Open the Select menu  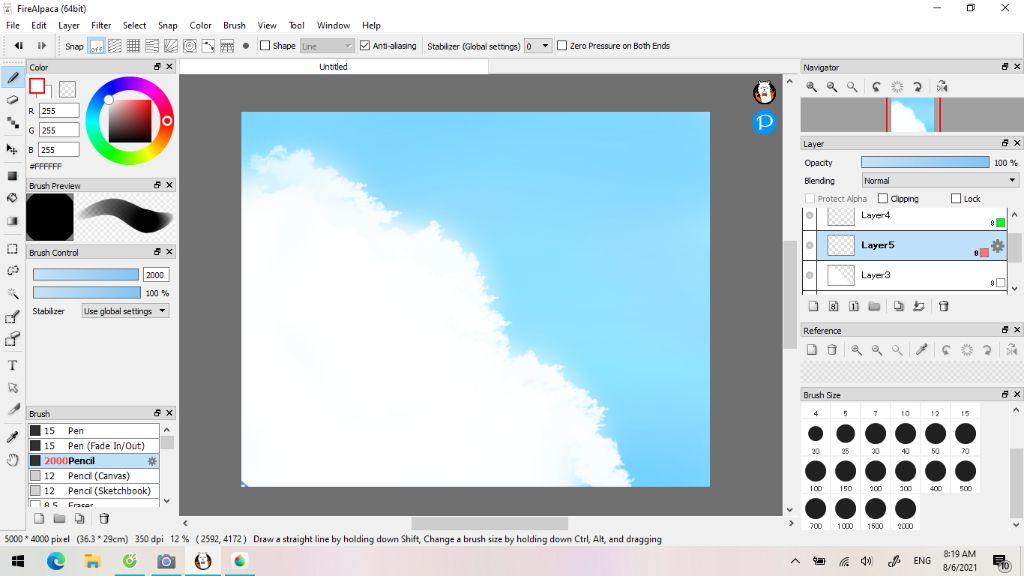134,25
